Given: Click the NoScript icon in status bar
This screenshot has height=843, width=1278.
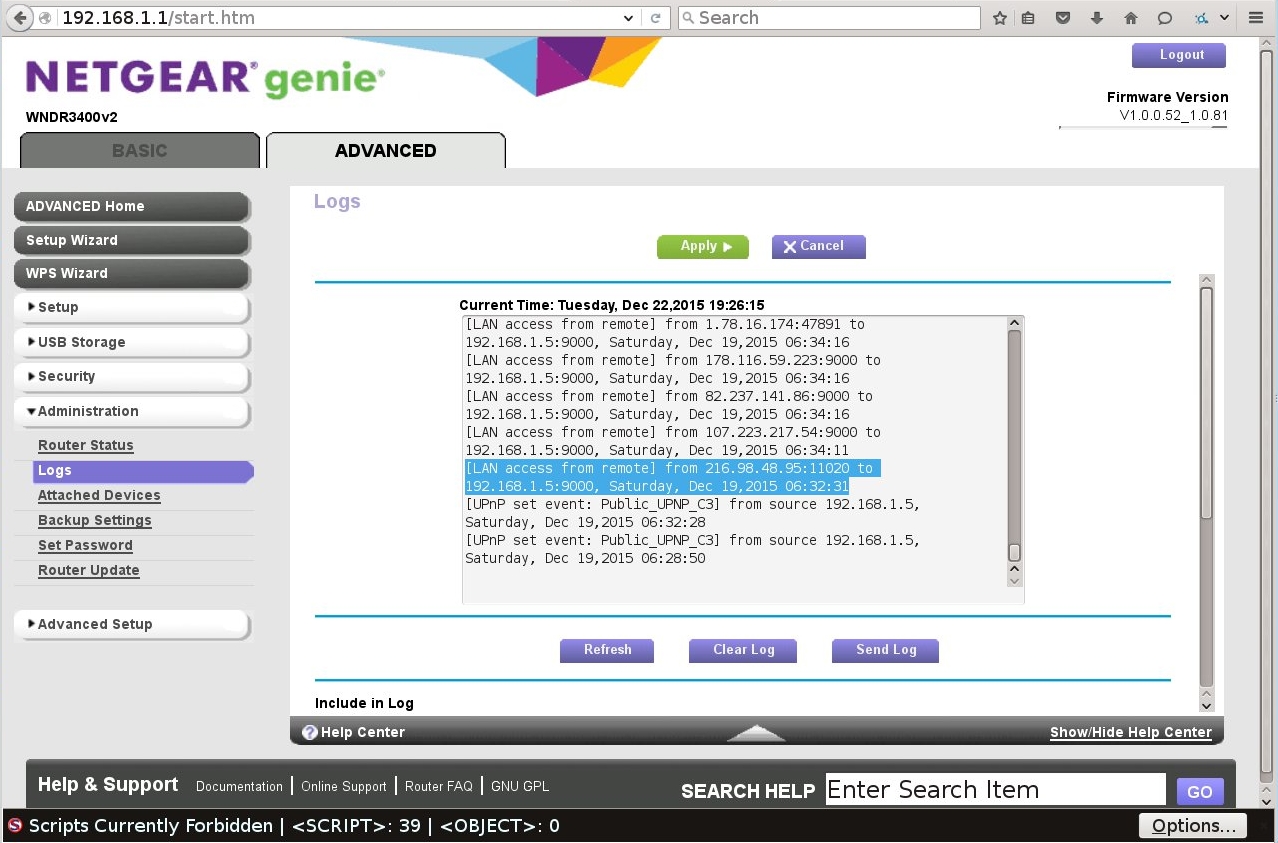Looking at the screenshot, I should (x=14, y=826).
